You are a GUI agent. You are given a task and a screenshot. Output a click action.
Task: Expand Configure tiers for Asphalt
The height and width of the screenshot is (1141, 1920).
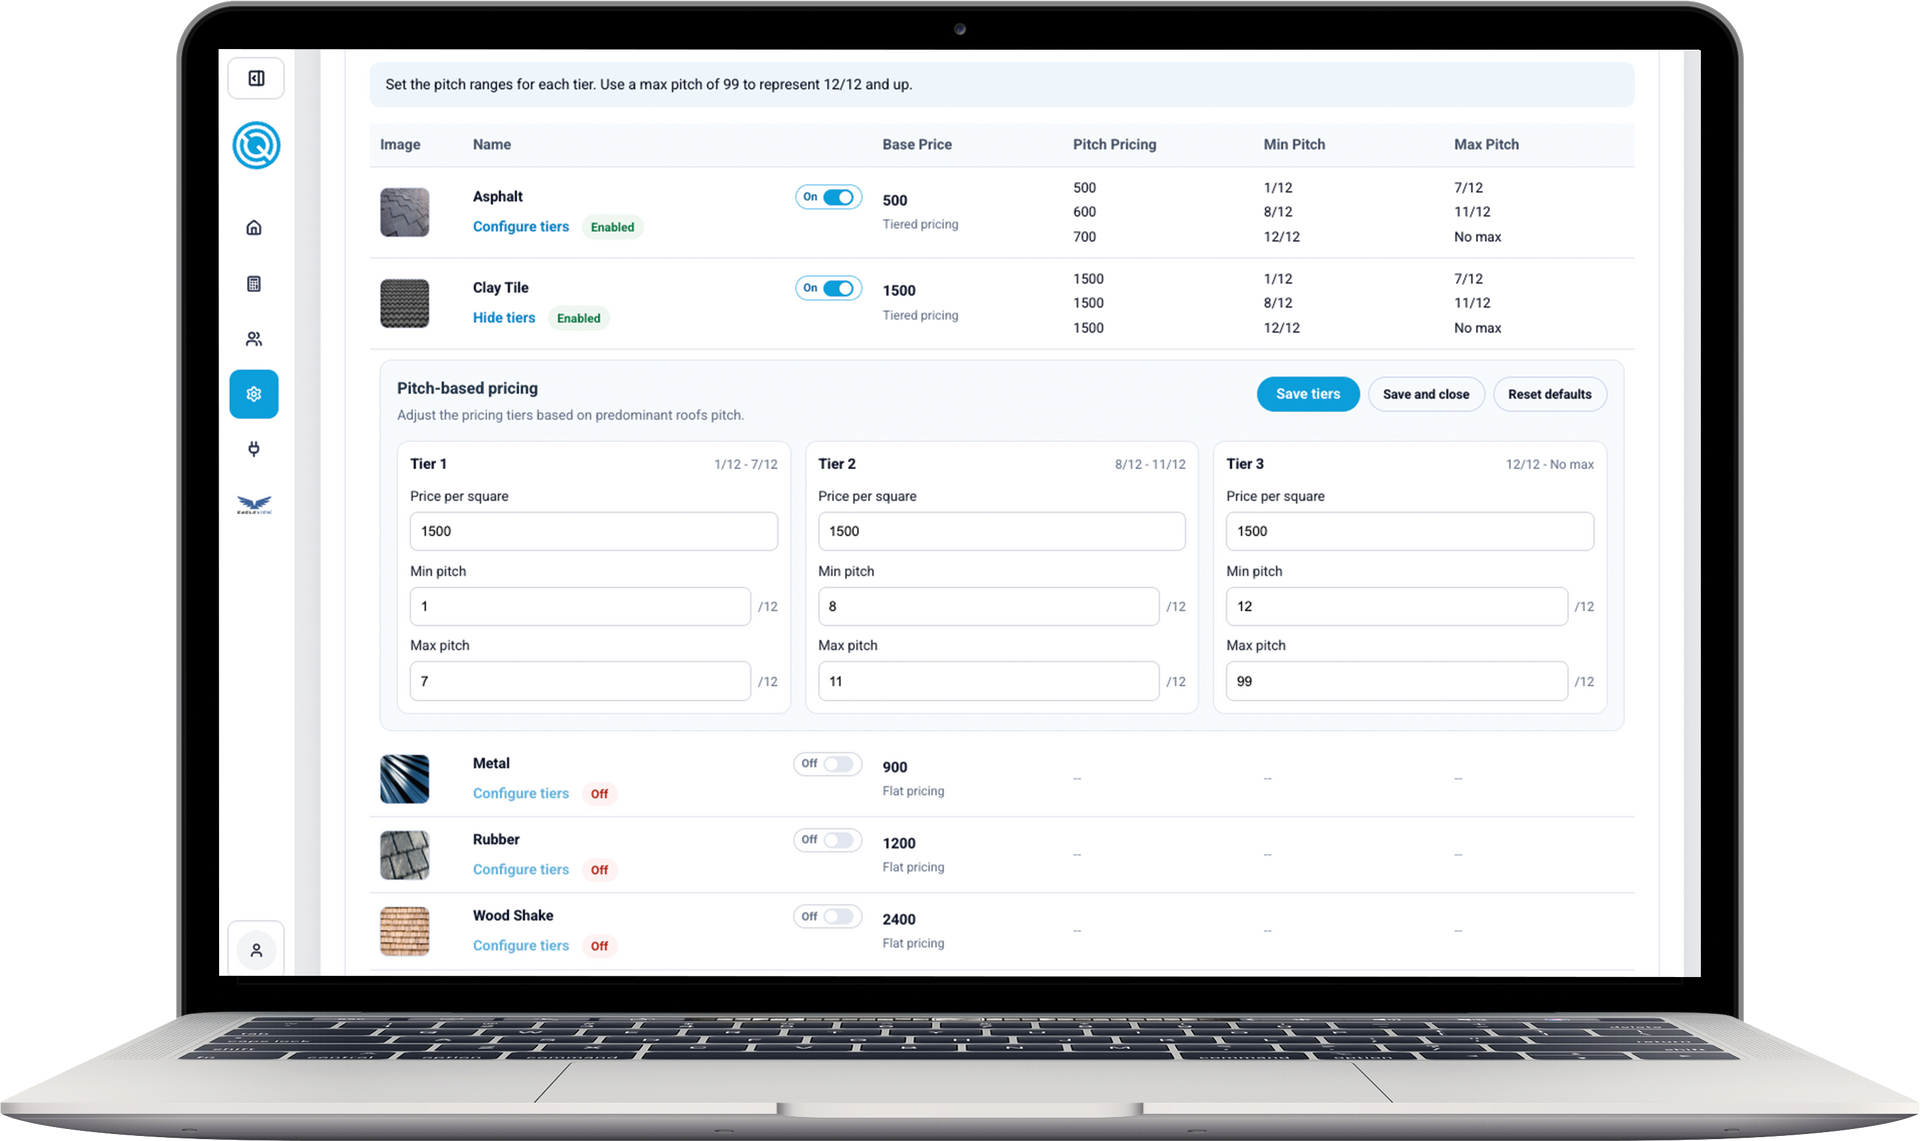(520, 227)
